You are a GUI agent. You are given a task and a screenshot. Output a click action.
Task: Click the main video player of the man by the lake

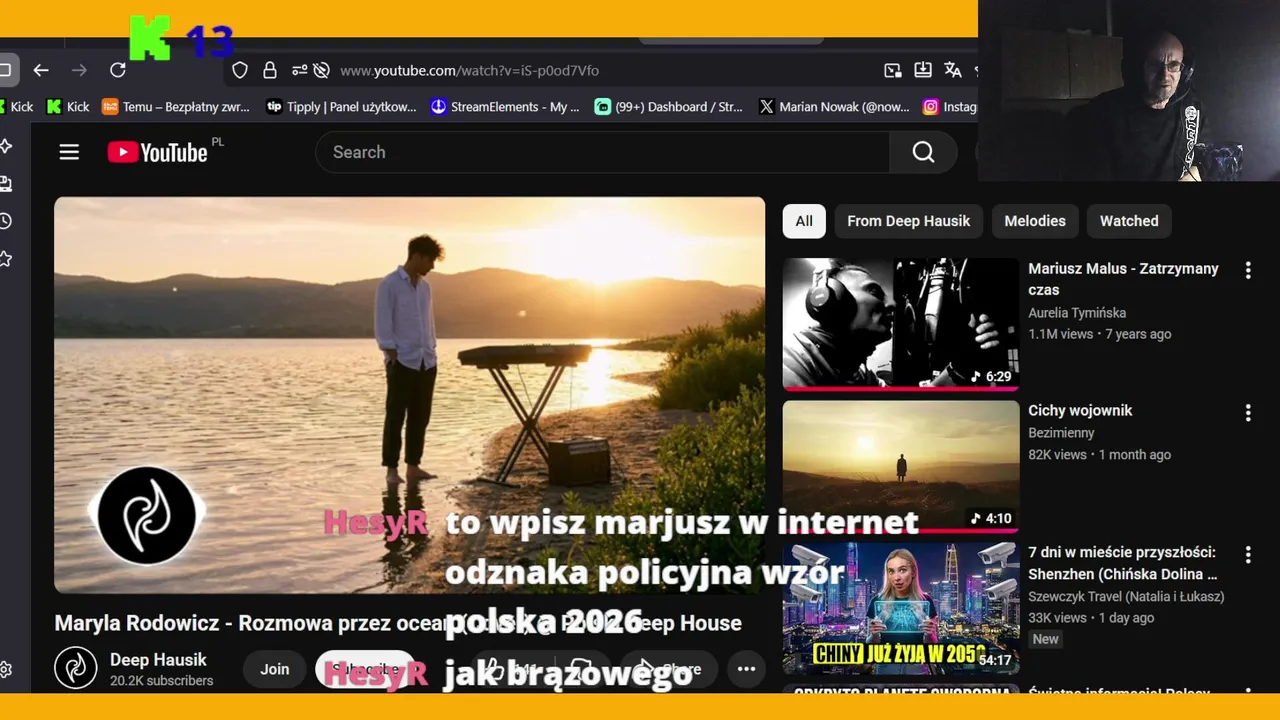409,395
